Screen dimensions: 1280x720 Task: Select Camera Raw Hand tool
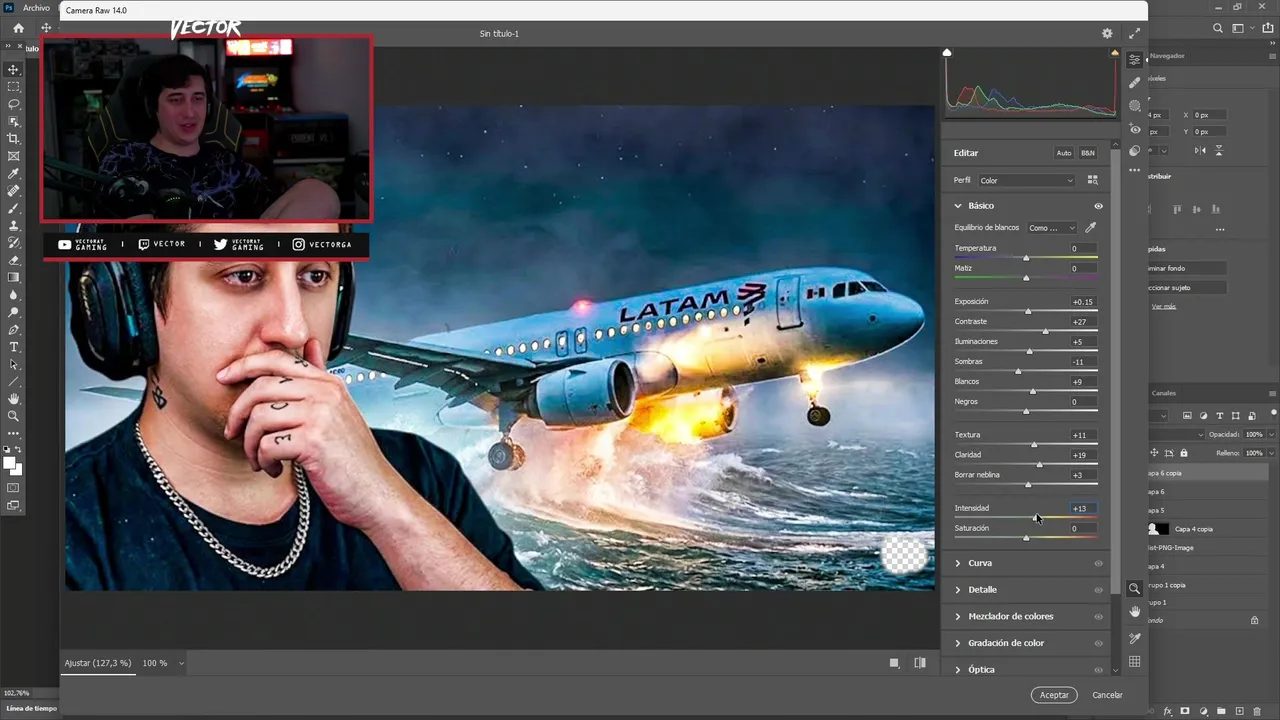coord(1135,611)
